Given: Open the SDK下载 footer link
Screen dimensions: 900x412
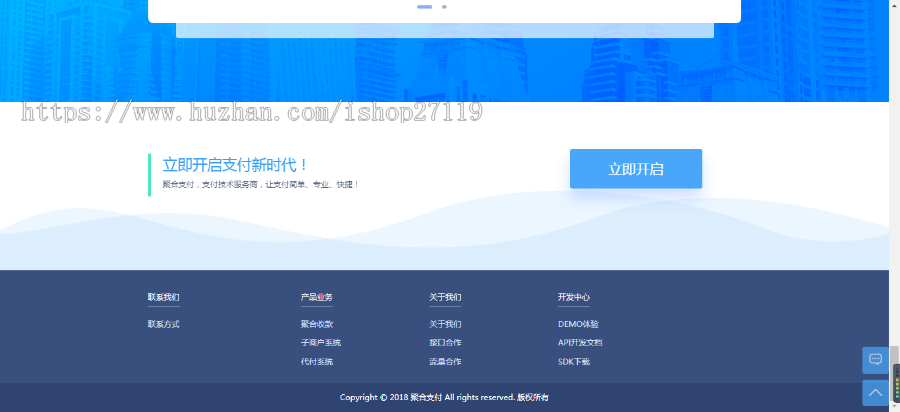Looking at the screenshot, I should point(574,362).
